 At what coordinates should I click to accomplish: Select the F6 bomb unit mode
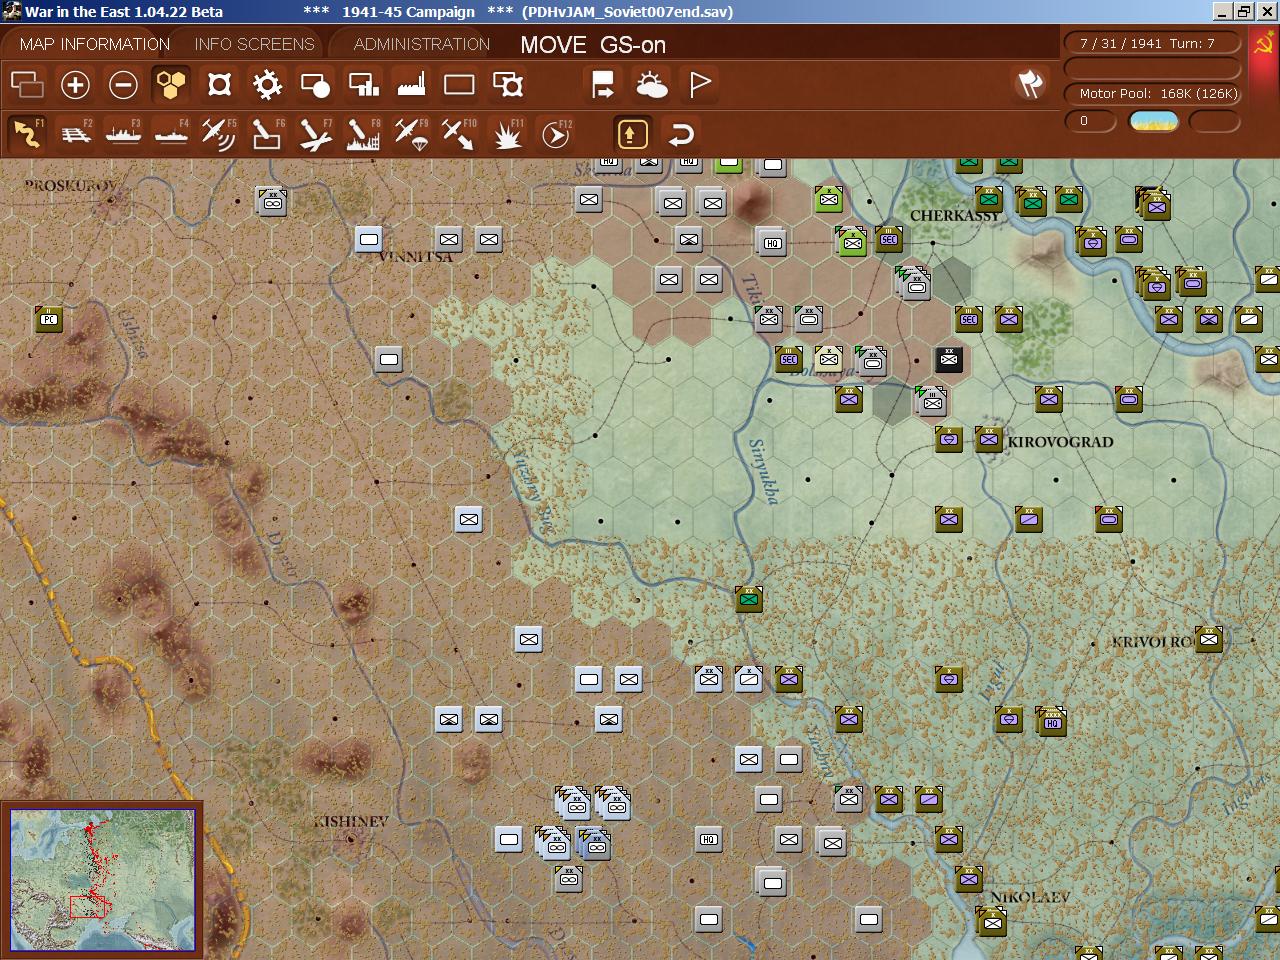(267, 133)
